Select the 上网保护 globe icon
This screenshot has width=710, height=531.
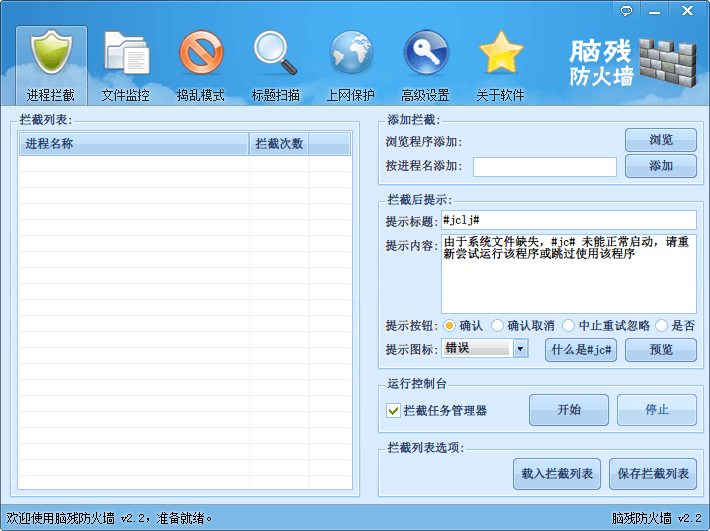click(350, 66)
